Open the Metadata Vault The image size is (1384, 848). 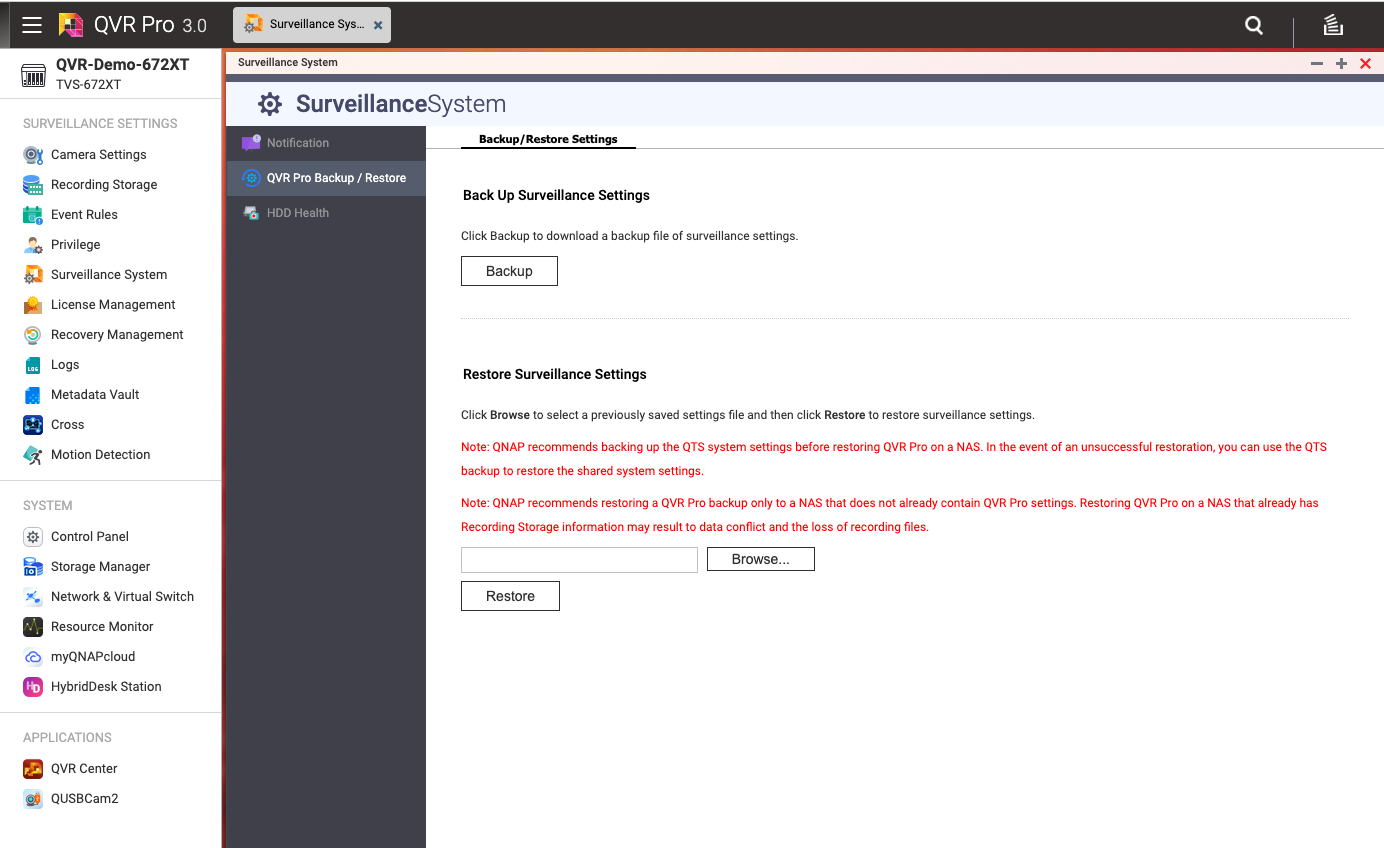click(x=96, y=394)
